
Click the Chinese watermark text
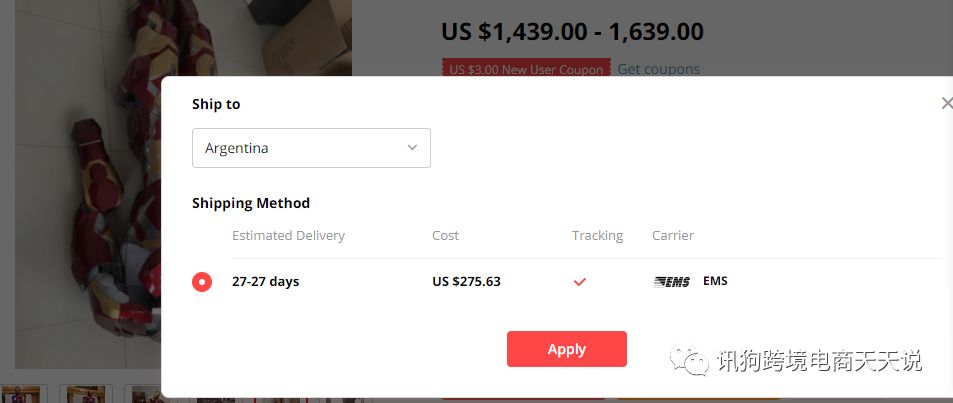tap(818, 361)
